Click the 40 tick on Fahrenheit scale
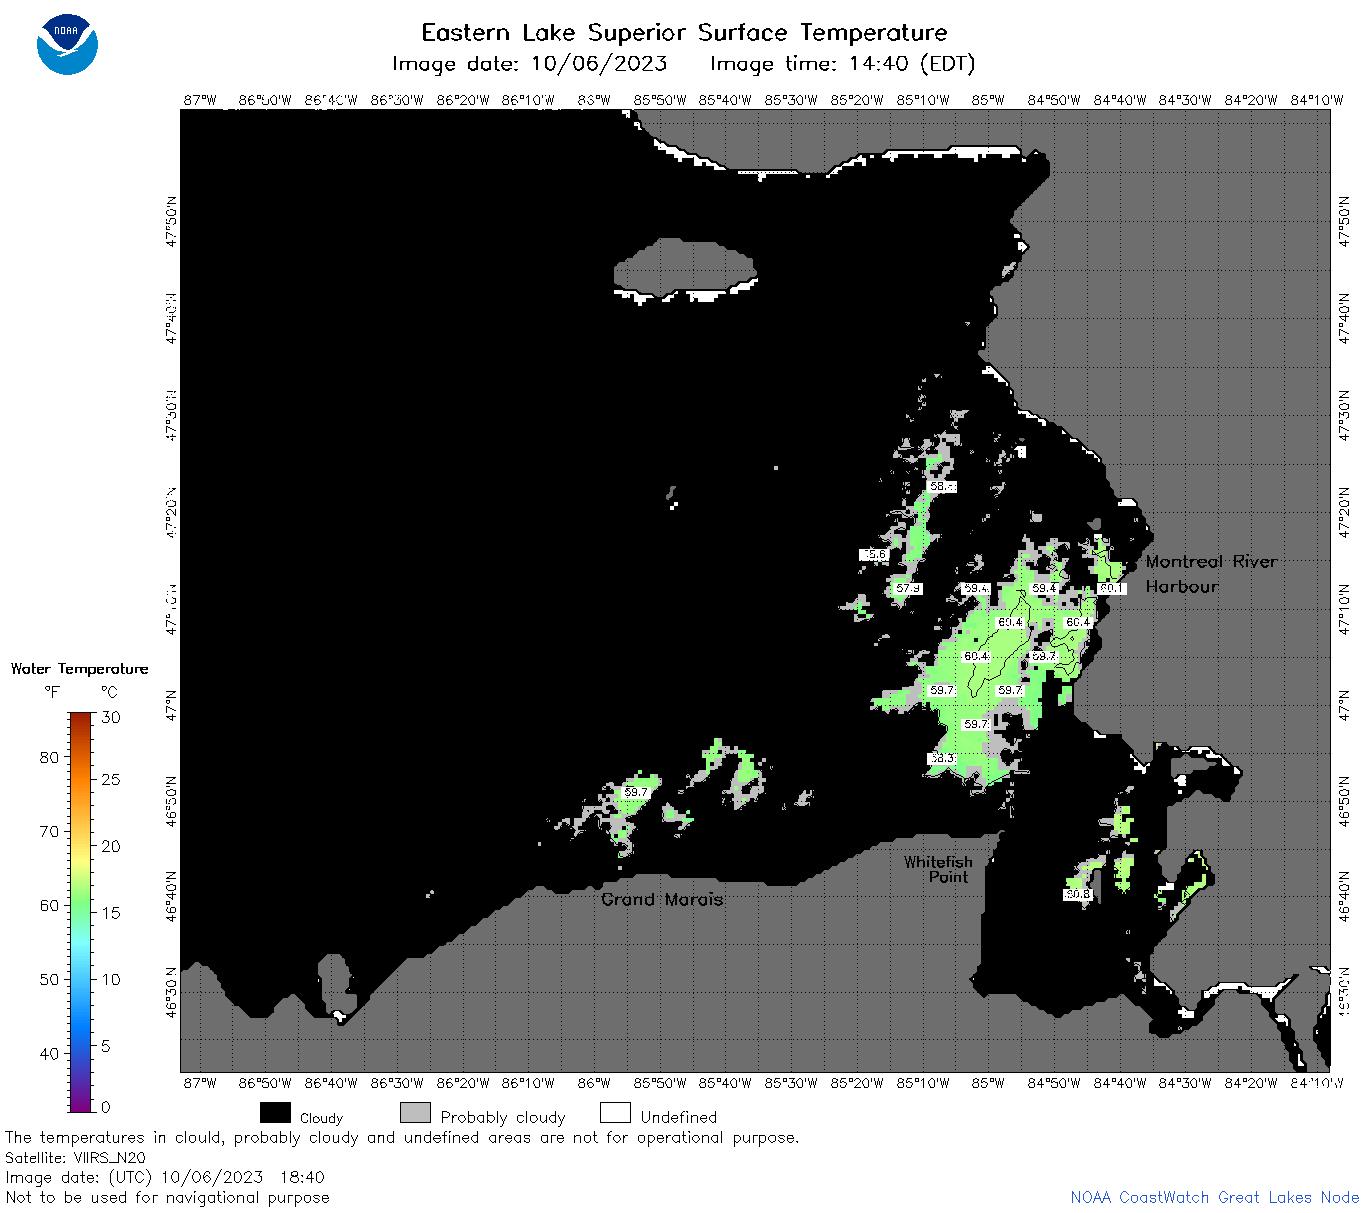 (x=49, y=1053)
